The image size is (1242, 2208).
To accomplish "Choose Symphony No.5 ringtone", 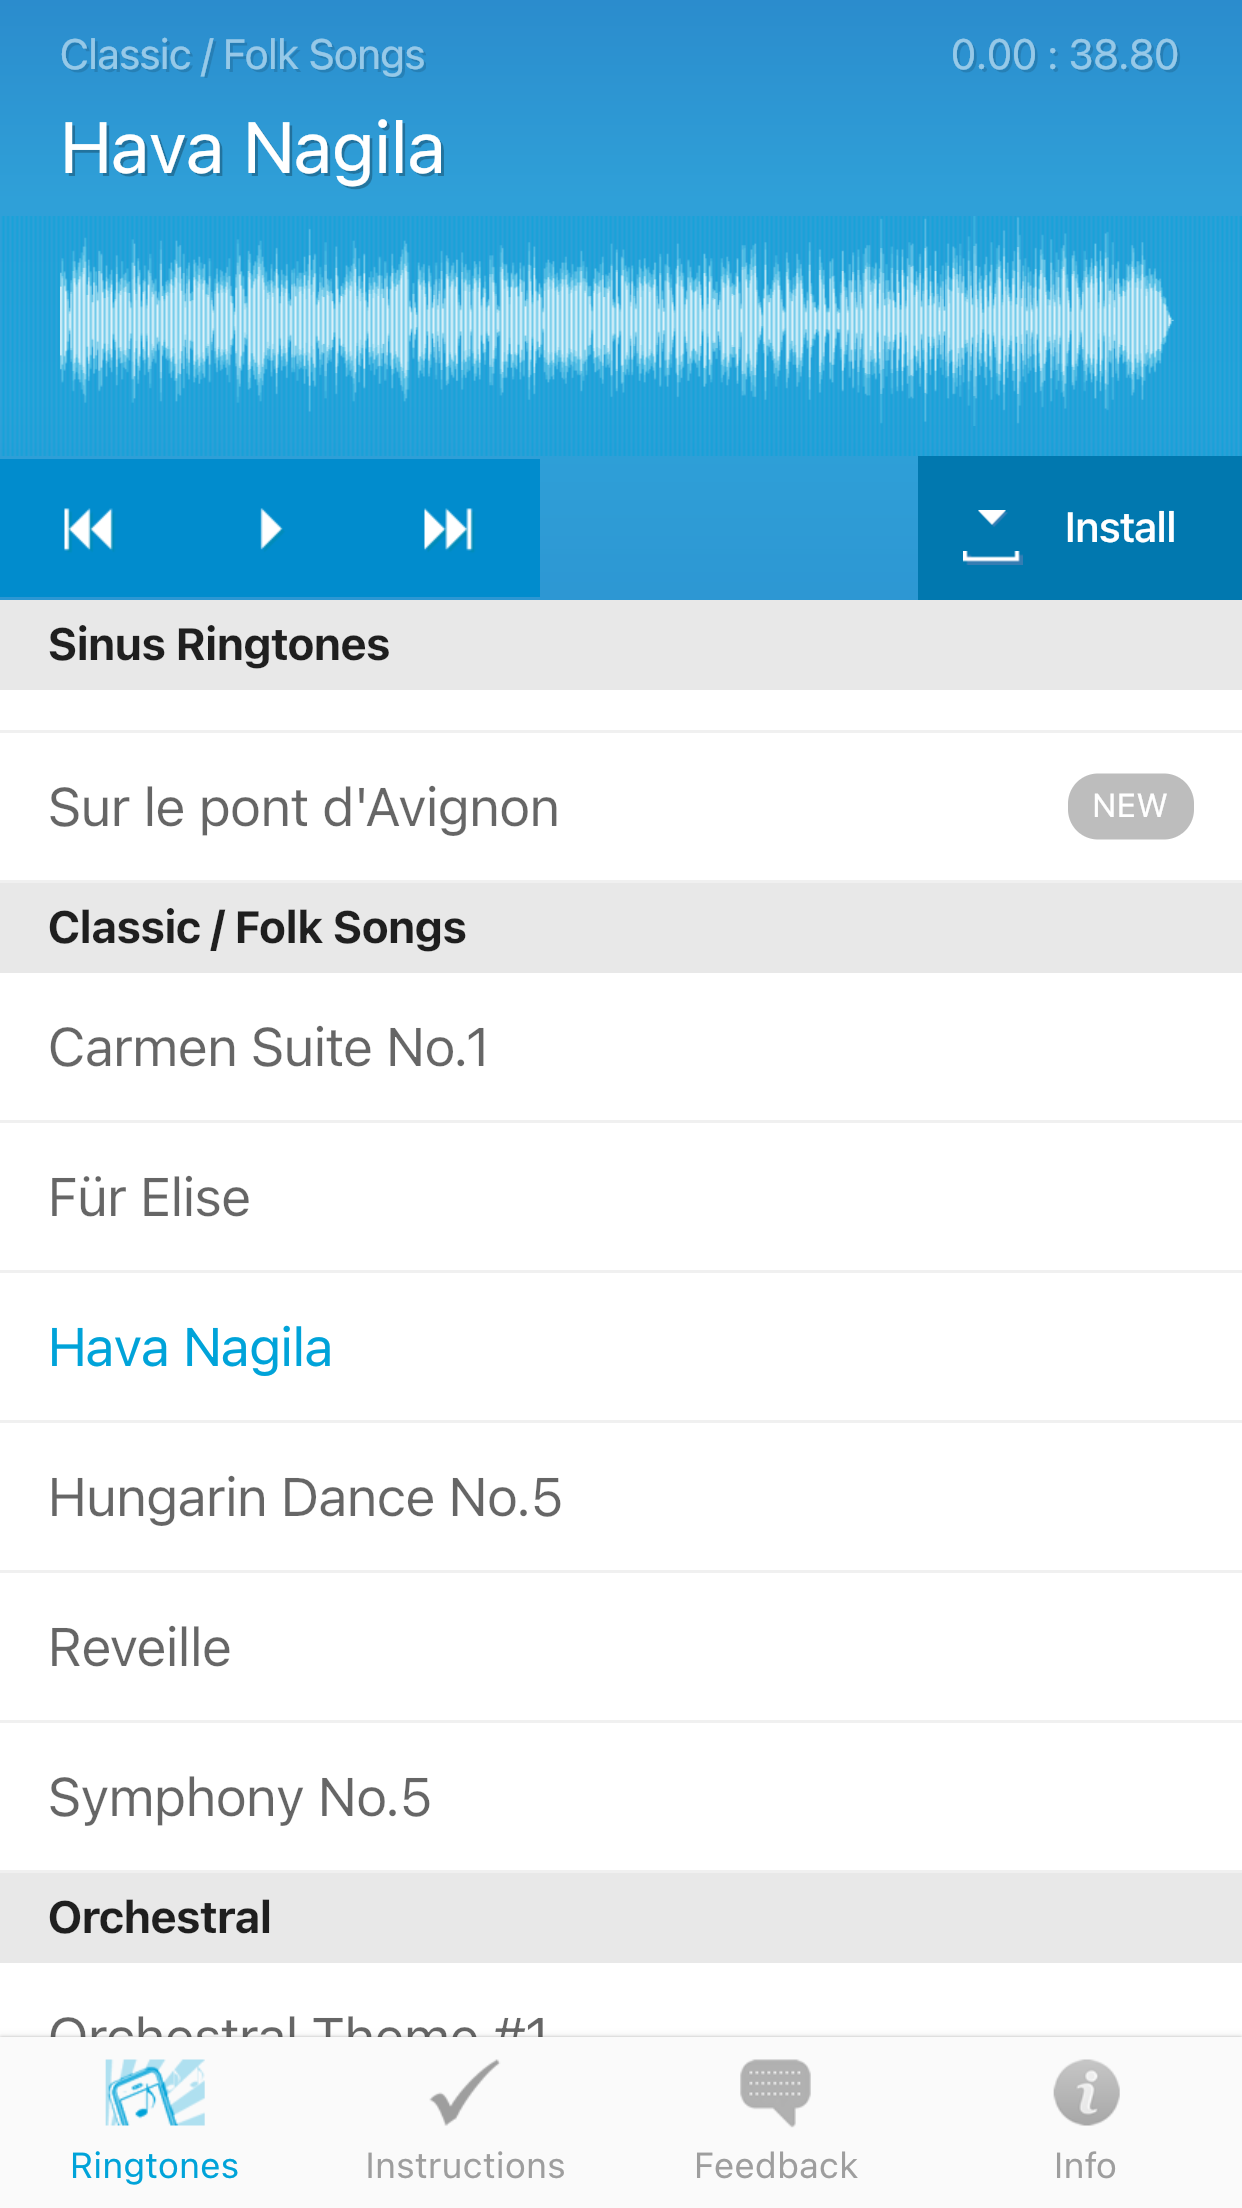I will click(x=240, y=1798).
